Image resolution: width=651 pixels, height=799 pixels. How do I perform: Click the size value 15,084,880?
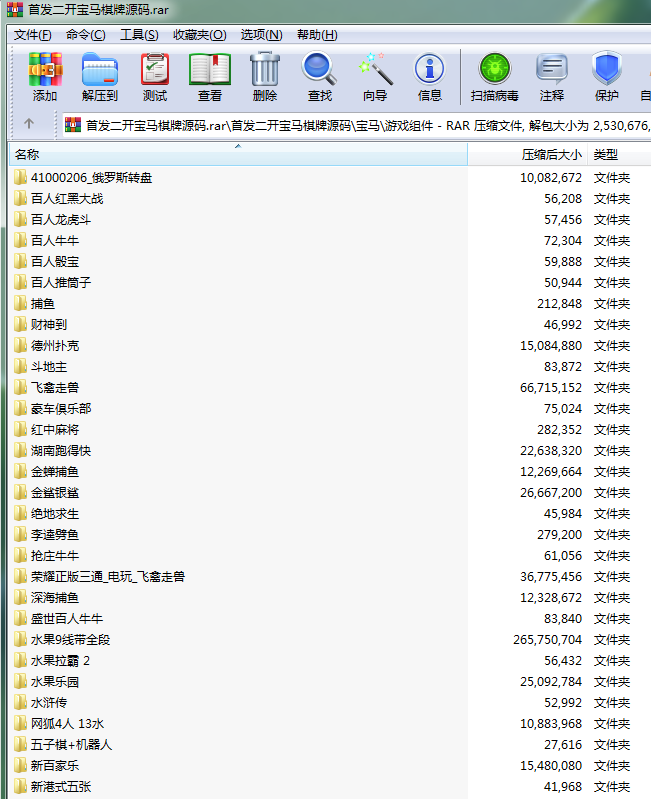(x=551, y=345)
